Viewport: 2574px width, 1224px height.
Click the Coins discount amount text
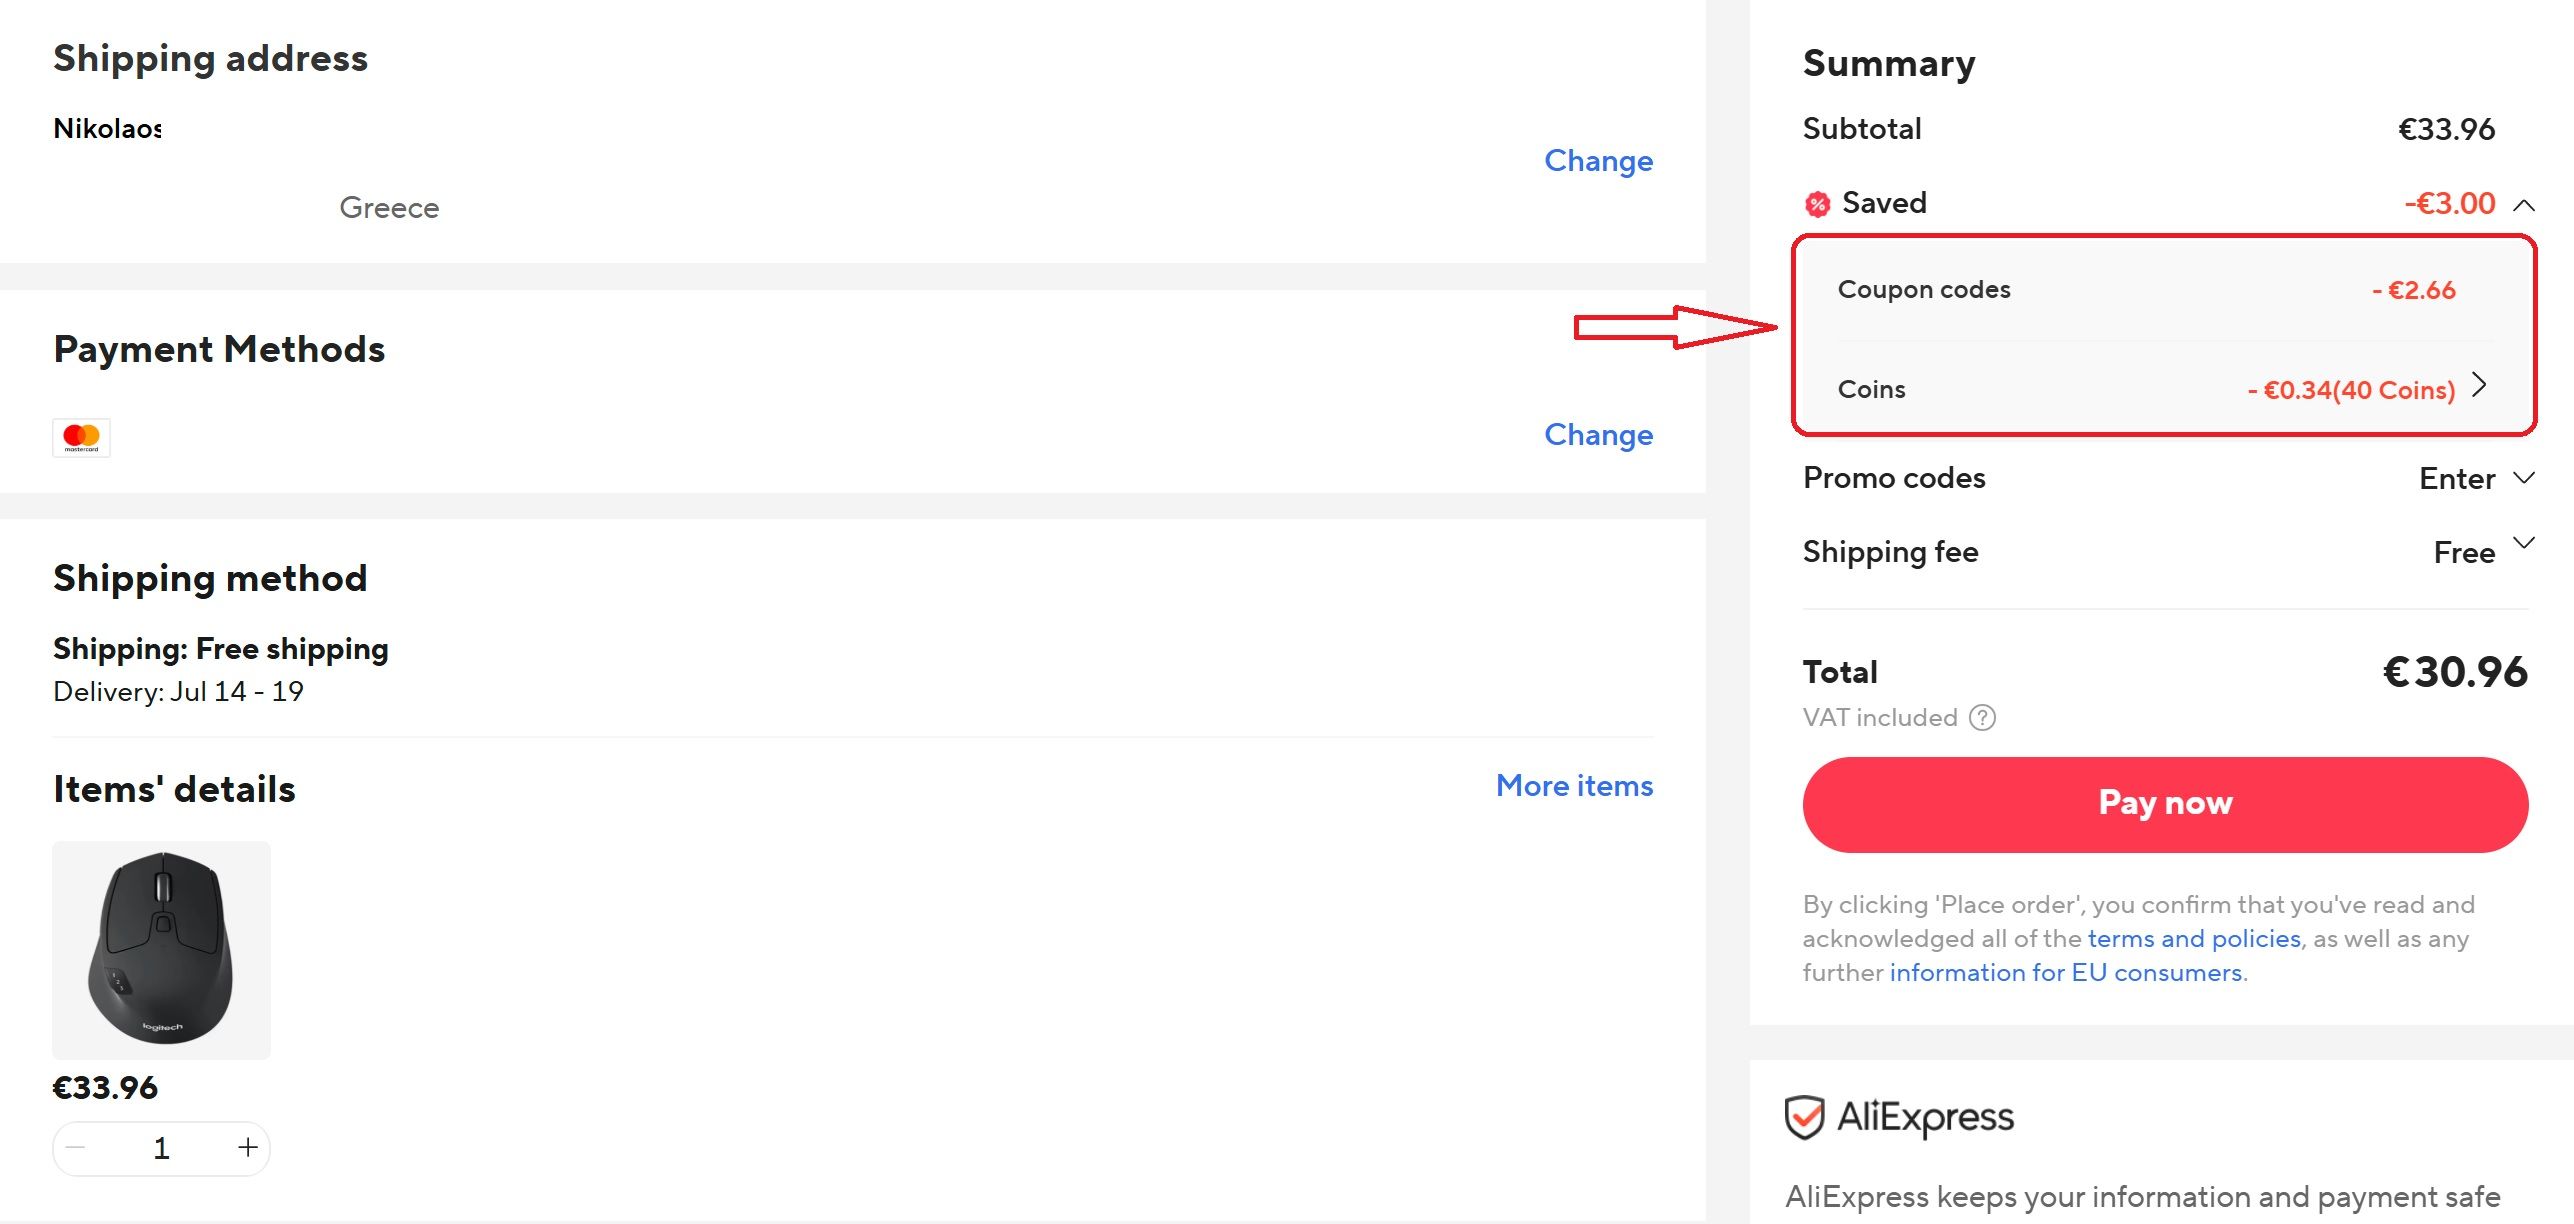[2351, 390]
